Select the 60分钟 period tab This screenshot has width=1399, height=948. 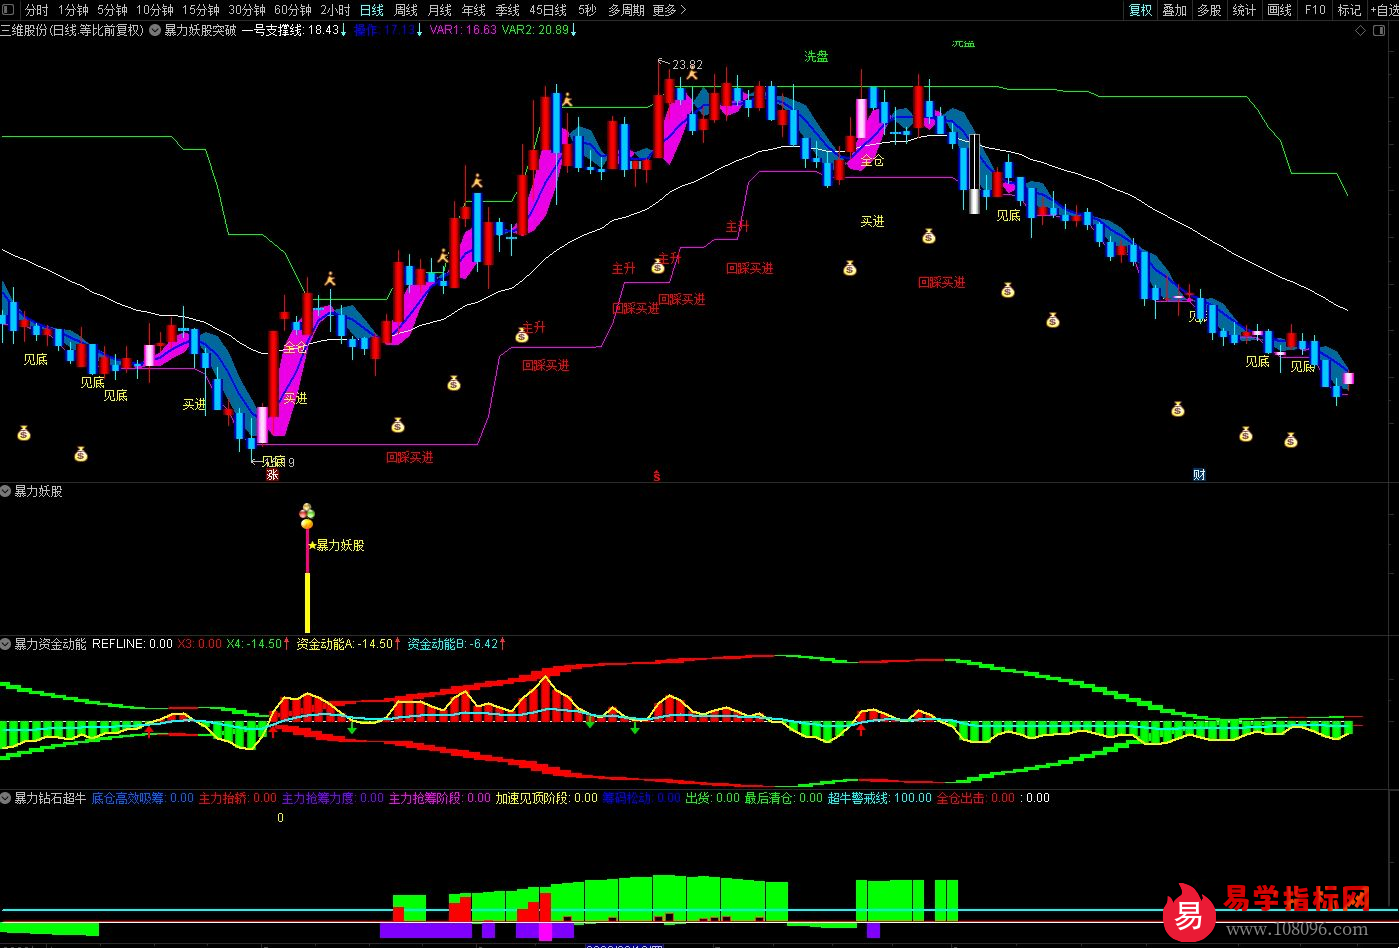click(292, 10)
